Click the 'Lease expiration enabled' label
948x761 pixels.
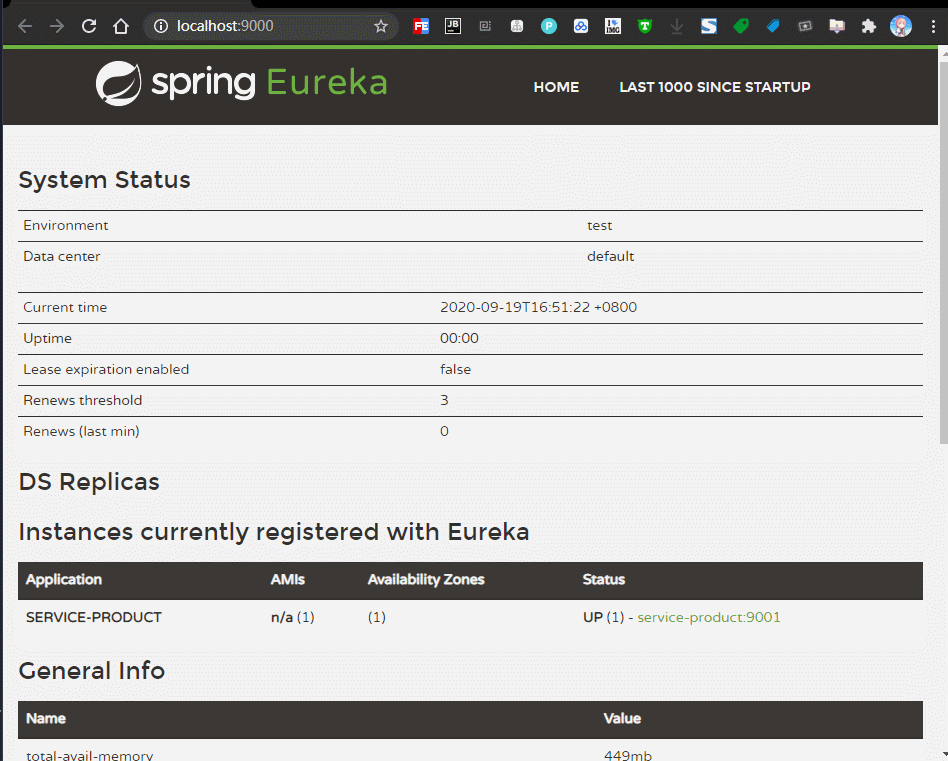click(106, 369)
